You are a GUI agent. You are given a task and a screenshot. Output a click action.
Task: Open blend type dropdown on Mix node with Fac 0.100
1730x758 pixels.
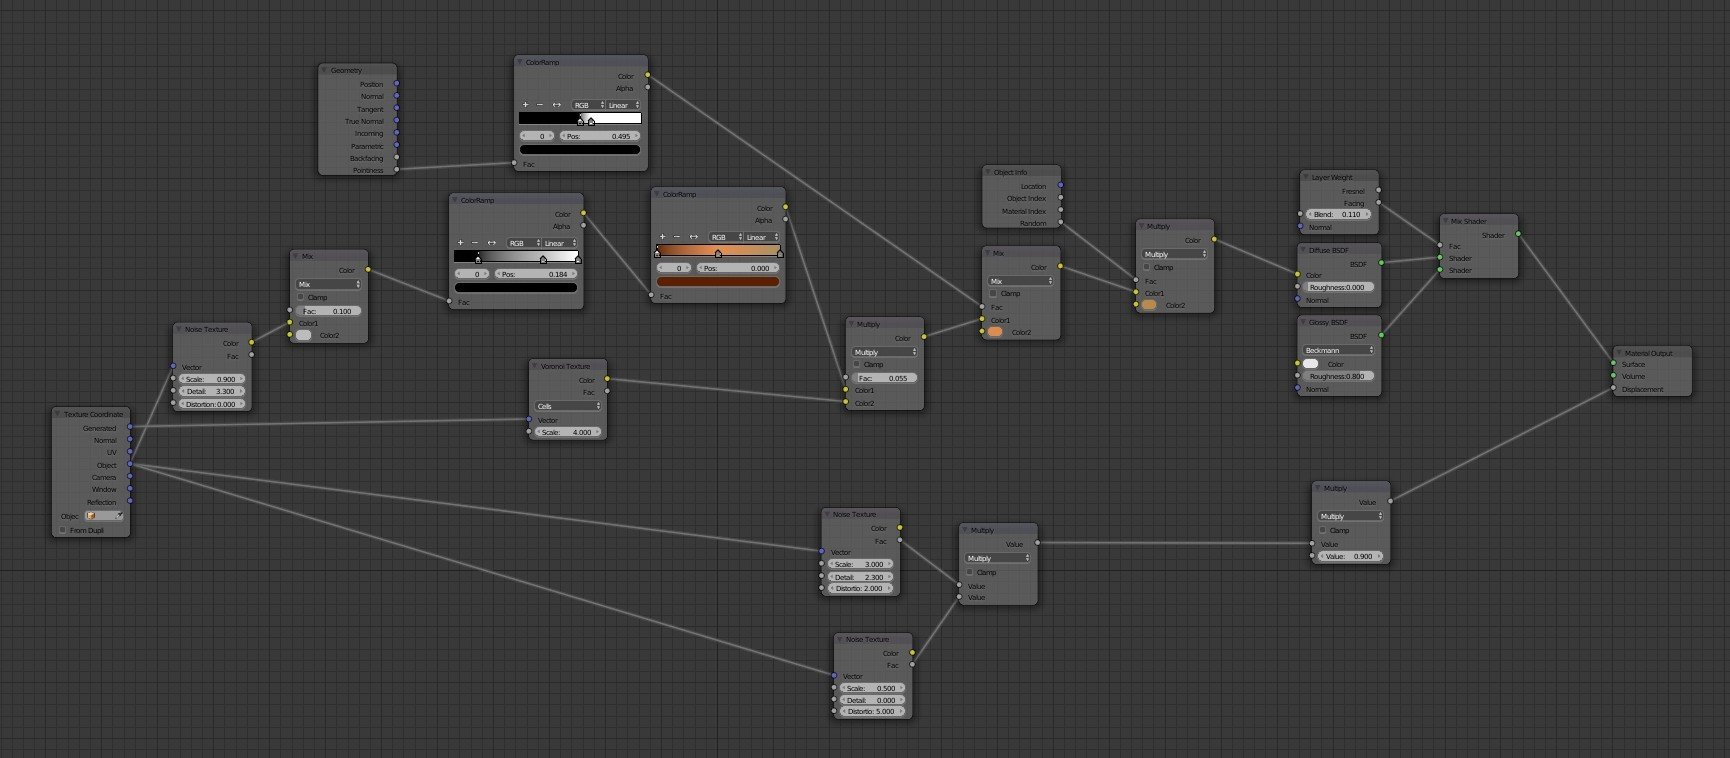pyautogui.click(x=328, y=284)
